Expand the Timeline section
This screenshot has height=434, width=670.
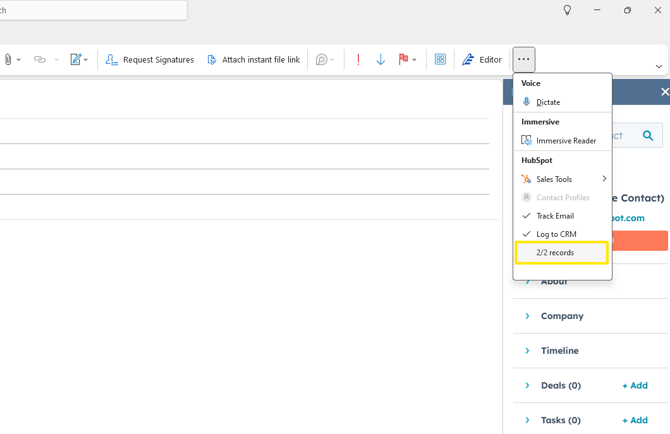[528, 351]
